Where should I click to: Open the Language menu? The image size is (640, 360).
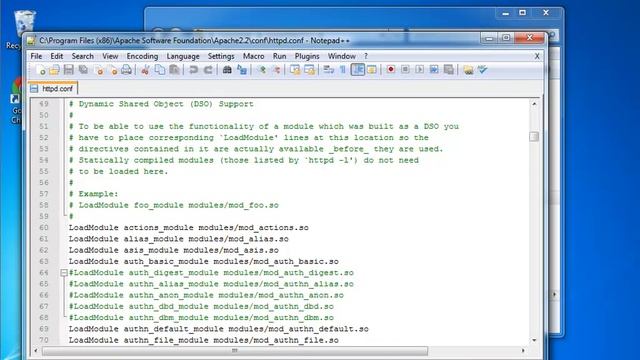[x=183, y=56]
